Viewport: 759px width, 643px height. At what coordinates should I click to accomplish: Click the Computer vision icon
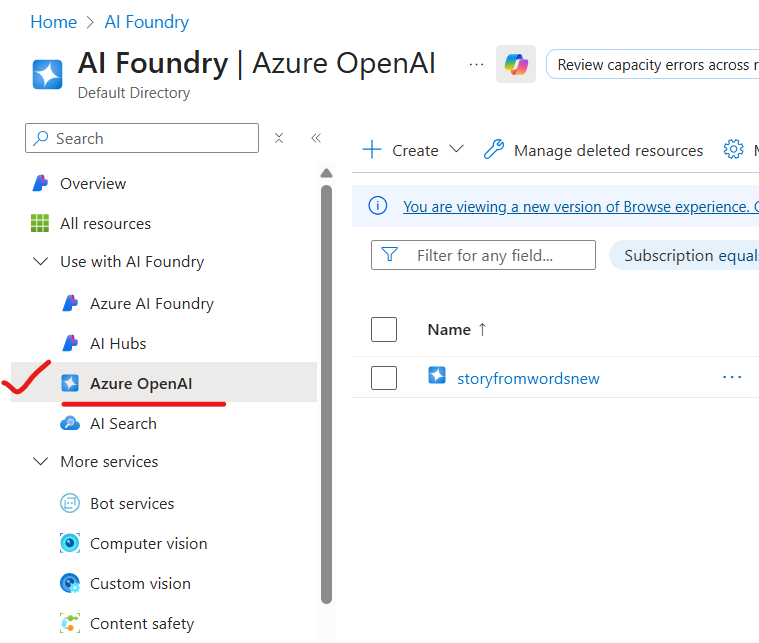click(70, 543)
